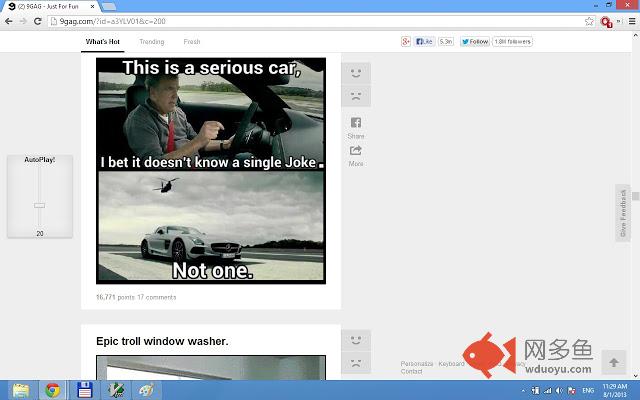Viewport: 640px width, 400px height.
Task: Share the car post on Facebook
Action: pos(356,122)
